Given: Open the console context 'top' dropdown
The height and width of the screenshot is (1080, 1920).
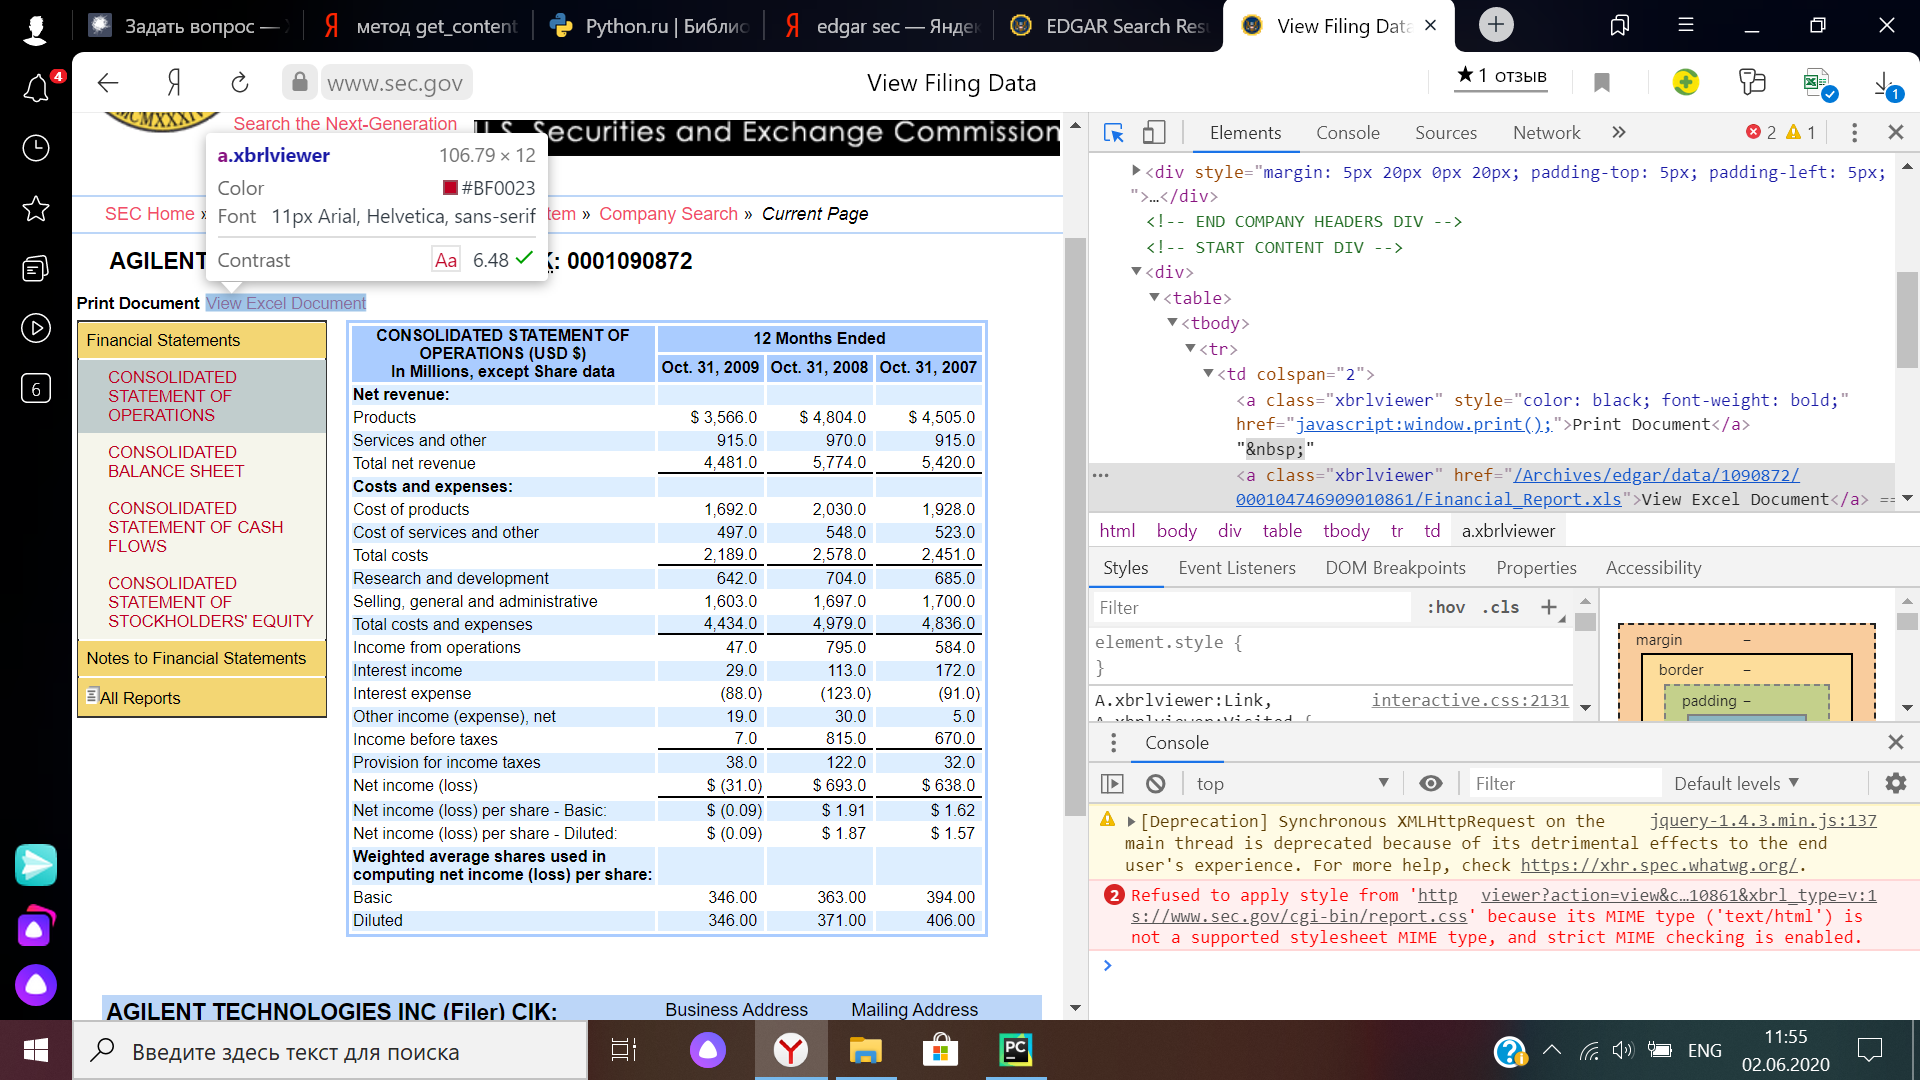Looking at the screenshot, I should (x=1292, y=784).
